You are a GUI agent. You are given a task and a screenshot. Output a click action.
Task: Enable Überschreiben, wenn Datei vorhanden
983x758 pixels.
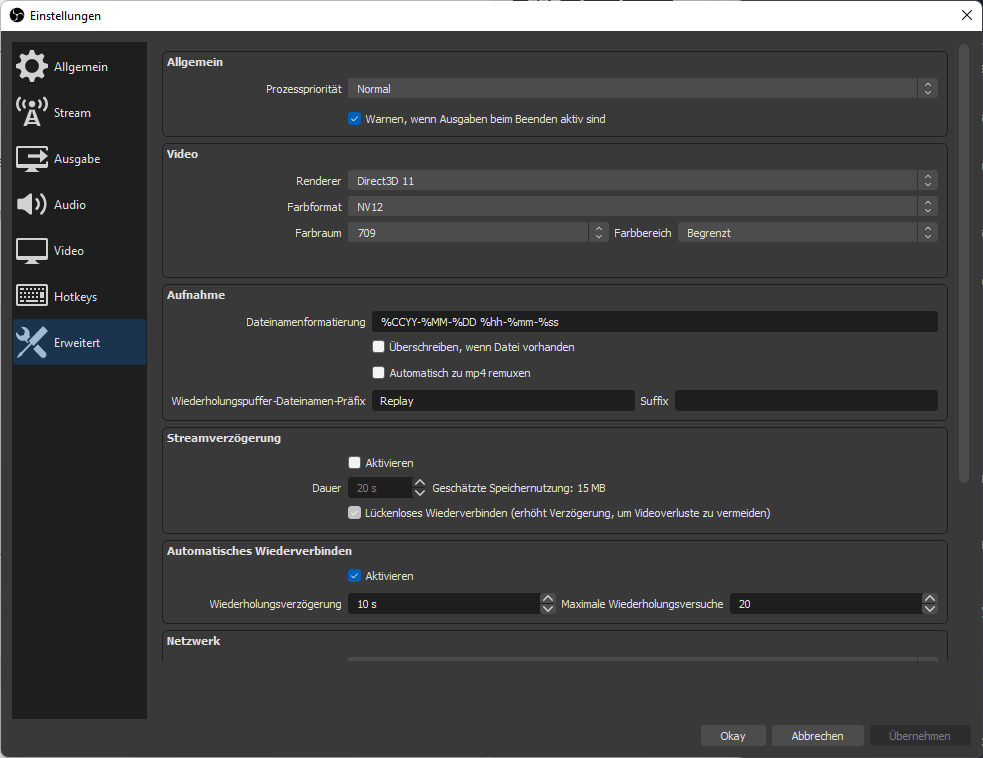[x=378, y=347]
